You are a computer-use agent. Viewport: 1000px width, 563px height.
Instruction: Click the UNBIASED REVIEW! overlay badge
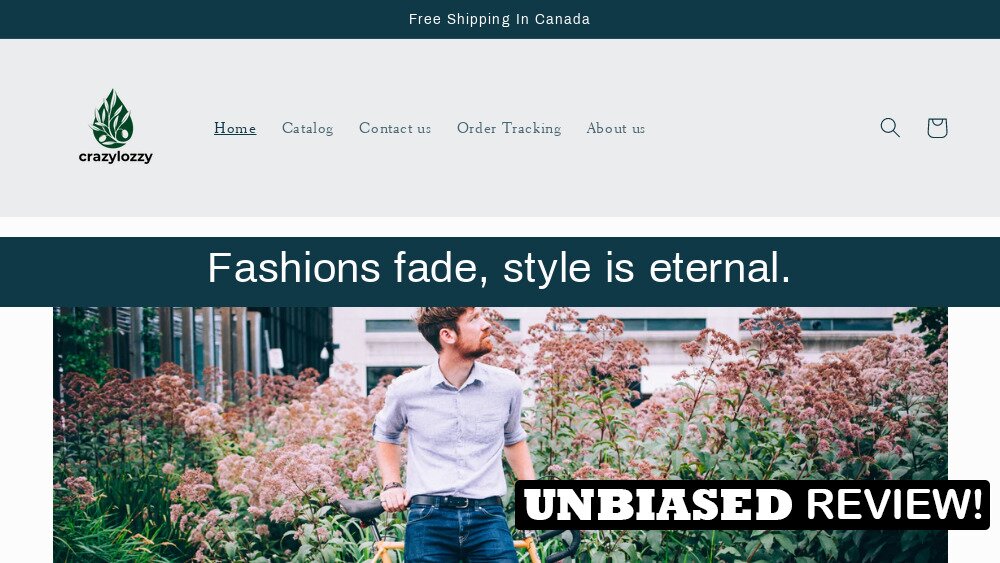coord(753,505)
